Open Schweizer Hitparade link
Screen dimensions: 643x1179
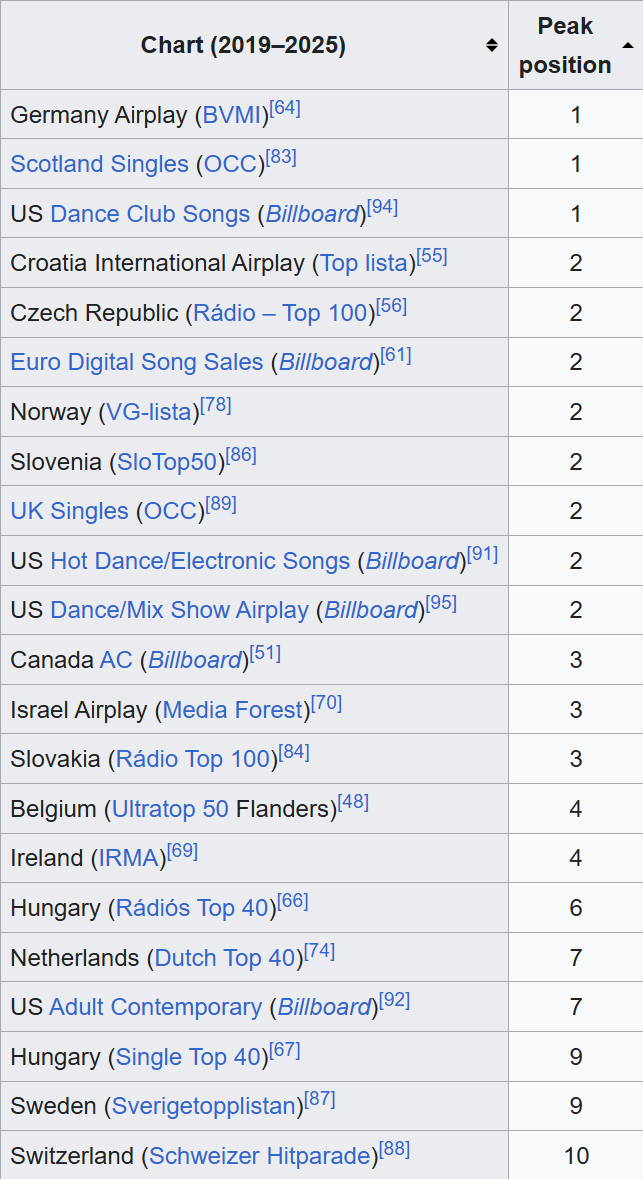tap(260, 1156)
